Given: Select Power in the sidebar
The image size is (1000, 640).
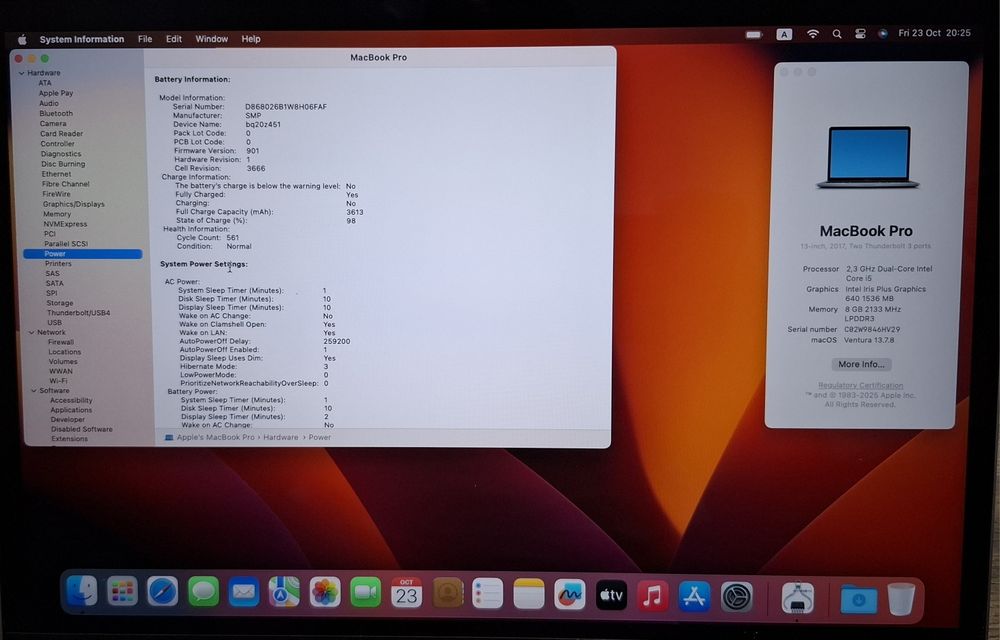Looking at the screenshot, I should point(83,254).
